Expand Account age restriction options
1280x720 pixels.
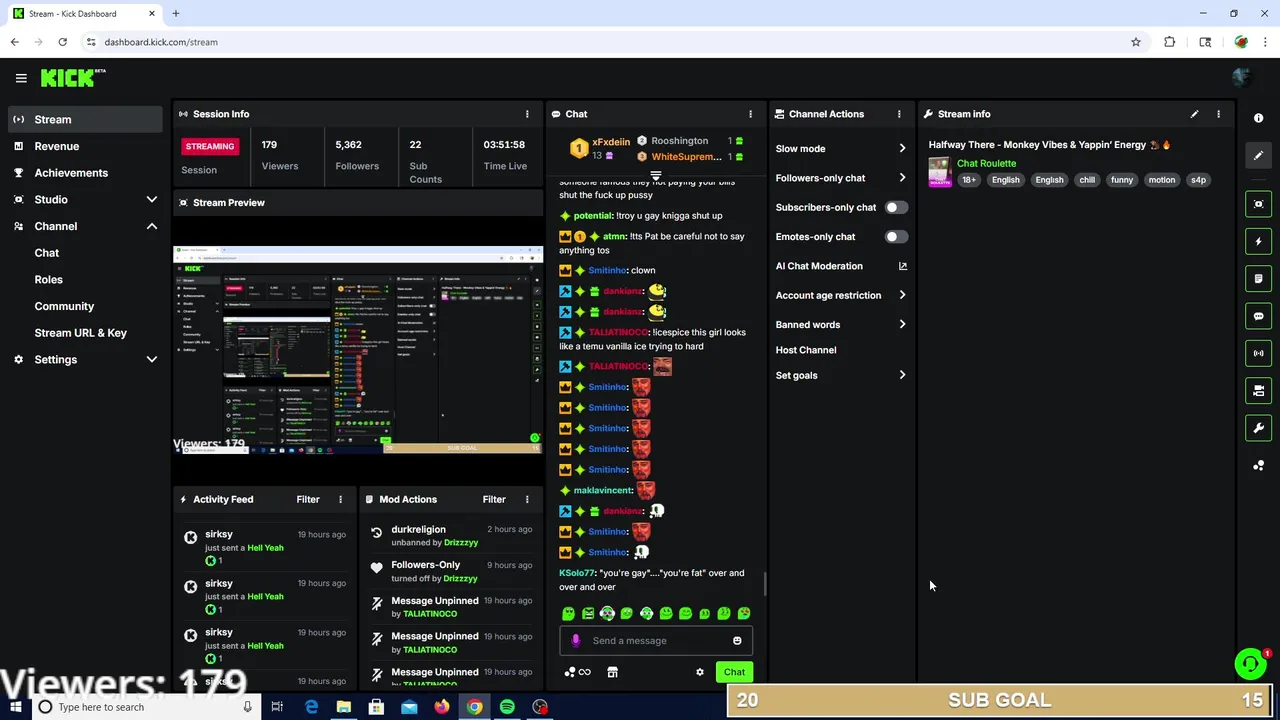point(902,295)
